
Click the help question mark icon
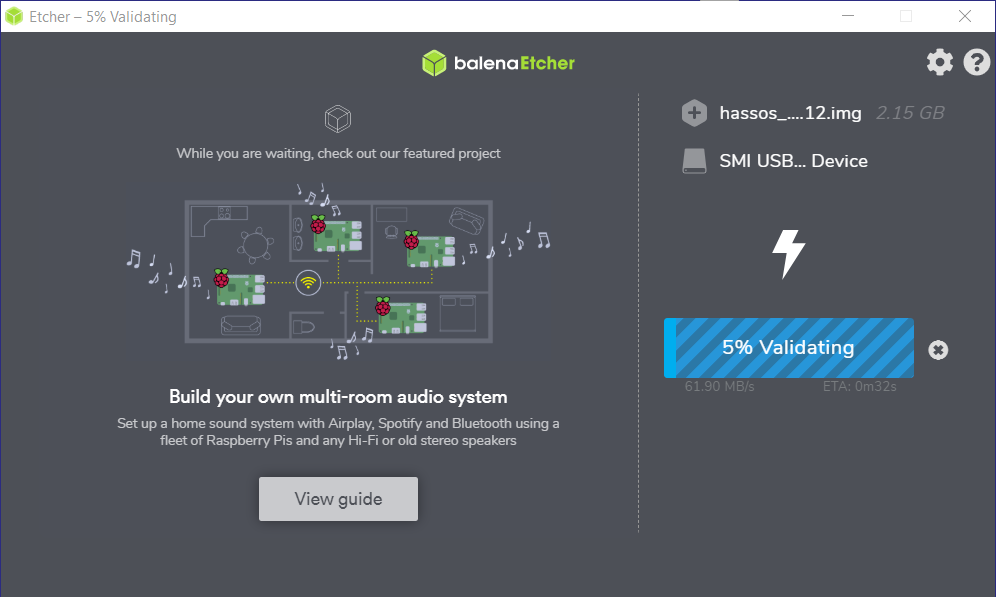coord(977,62)
